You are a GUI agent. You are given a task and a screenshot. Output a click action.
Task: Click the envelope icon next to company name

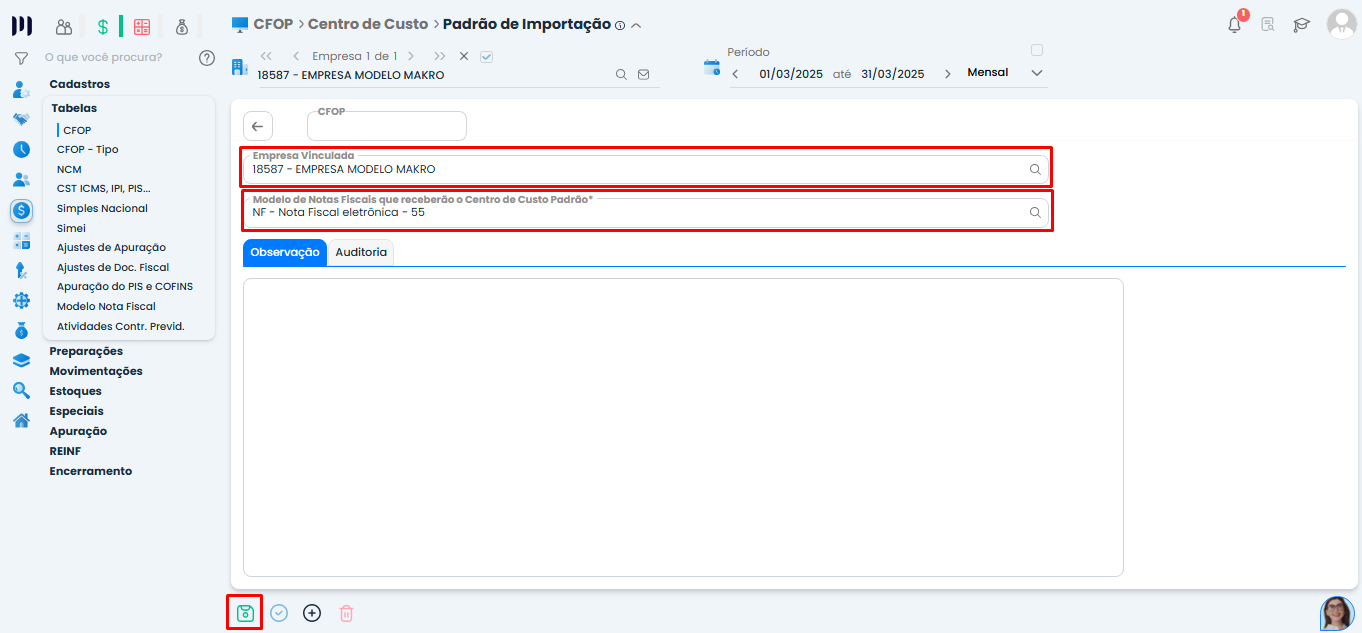643,74
